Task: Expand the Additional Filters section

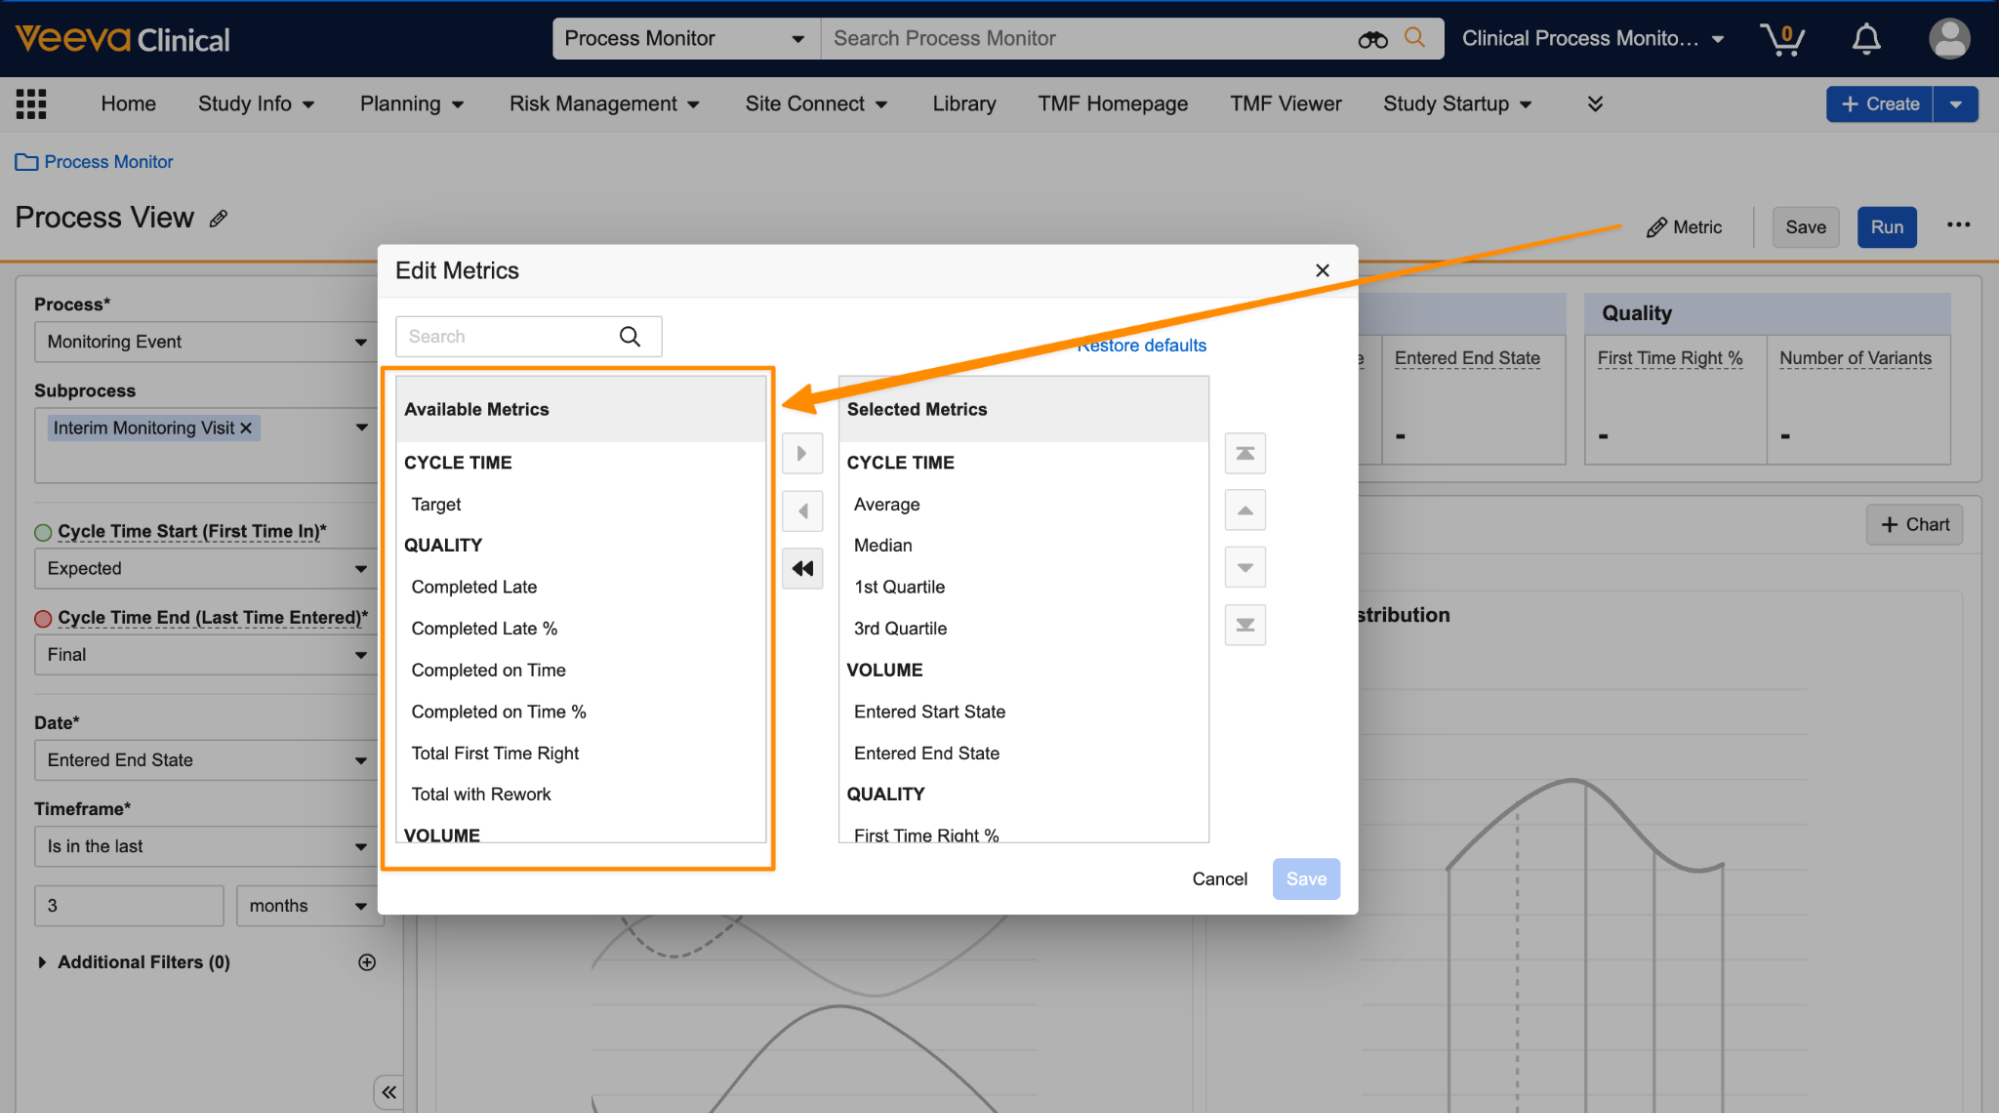Action: point(42,962)
